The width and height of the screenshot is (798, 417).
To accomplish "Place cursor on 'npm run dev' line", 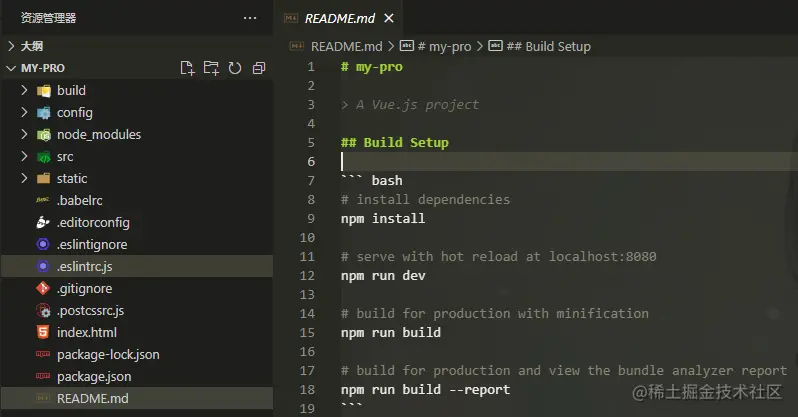I will click(x=383, y=275).
